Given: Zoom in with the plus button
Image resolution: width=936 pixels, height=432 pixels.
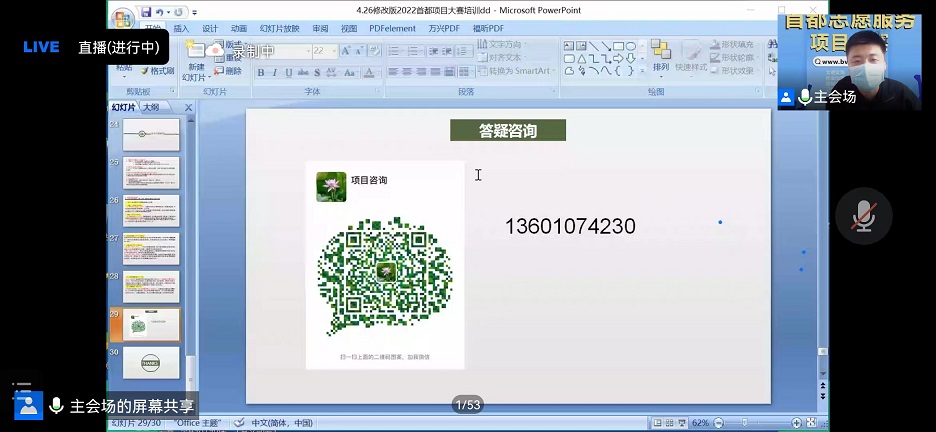Looking at the screenshot, I should (x=796, y=422).
